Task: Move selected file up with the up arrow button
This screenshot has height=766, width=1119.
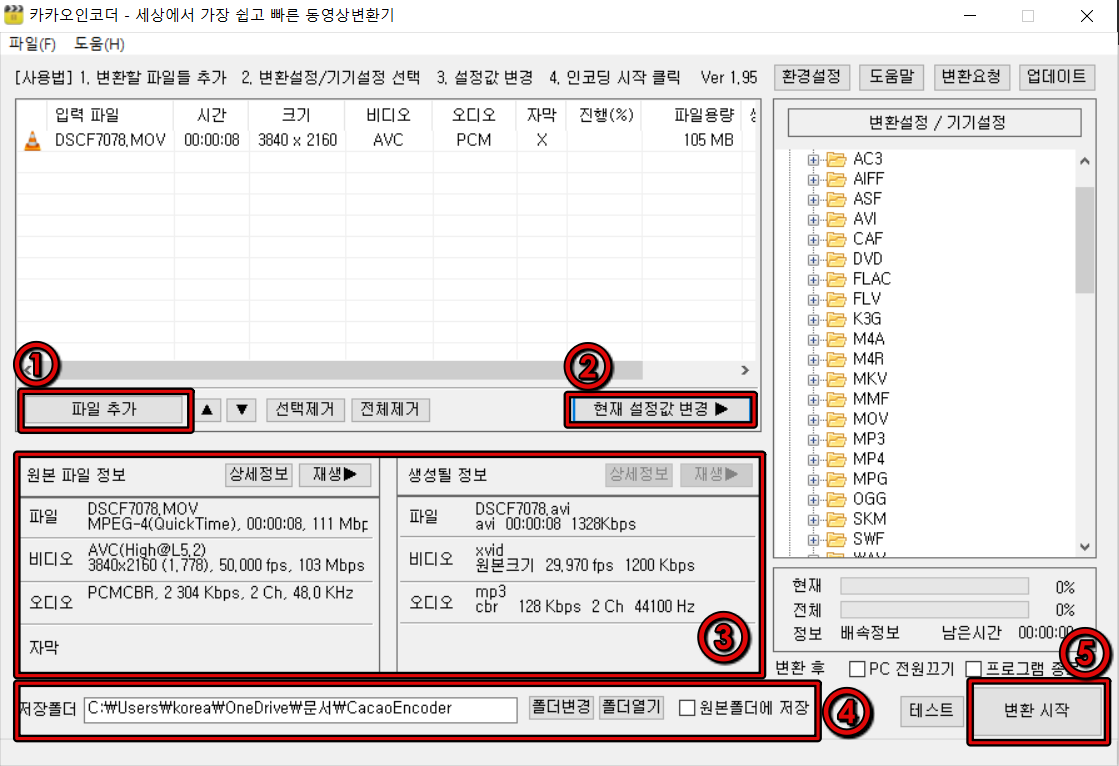Action: (x=207, y=410)
